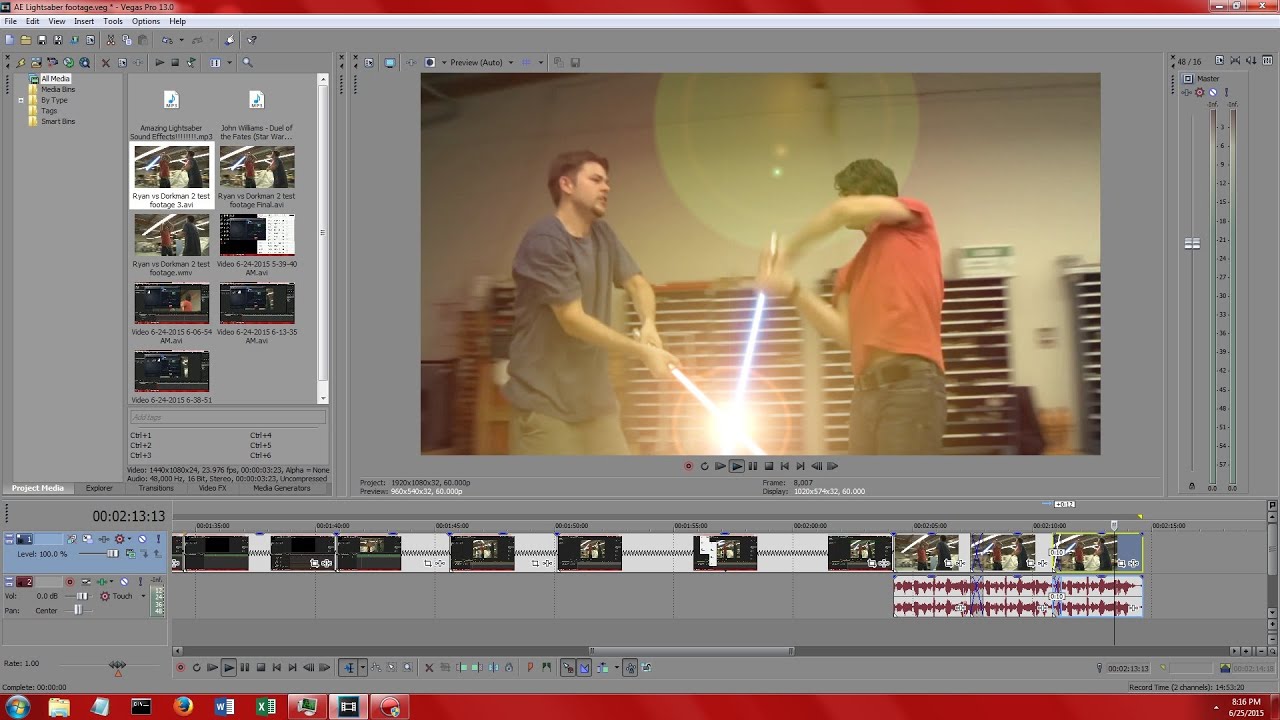Copy snapshot to clipboard in the preview toolbar

(x=559, y=62)
